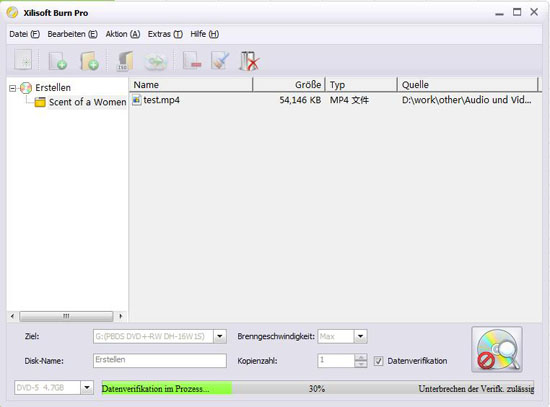Click the tree scrollbar right arrow
550x407 pixels.
point(121,316)
